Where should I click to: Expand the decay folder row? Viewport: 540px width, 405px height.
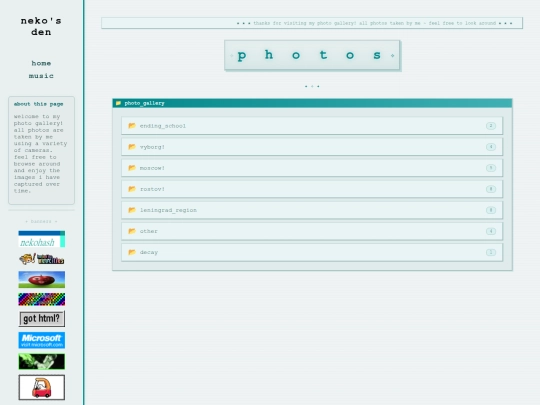pos(312,252)
